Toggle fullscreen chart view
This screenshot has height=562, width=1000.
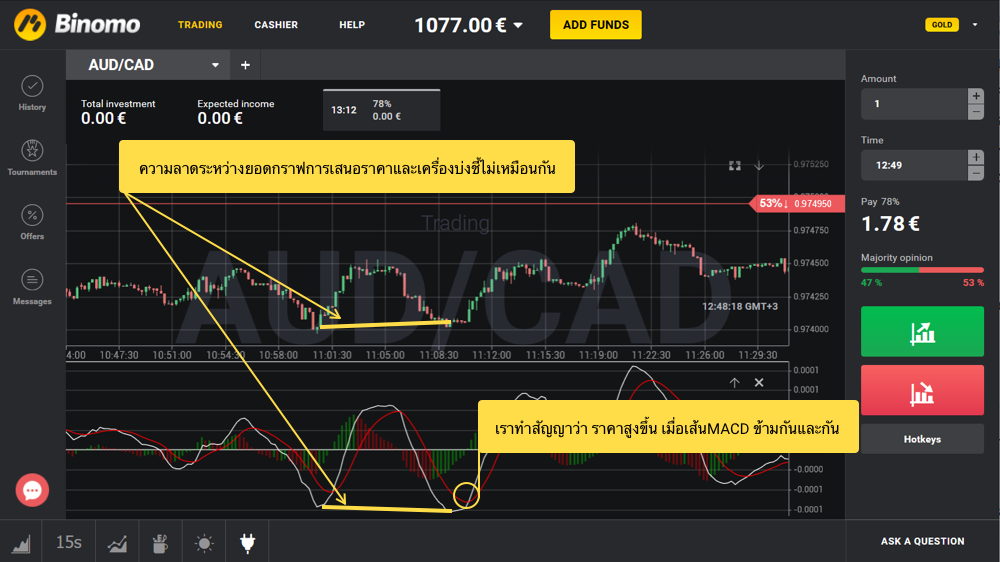[x=735, y=165]
